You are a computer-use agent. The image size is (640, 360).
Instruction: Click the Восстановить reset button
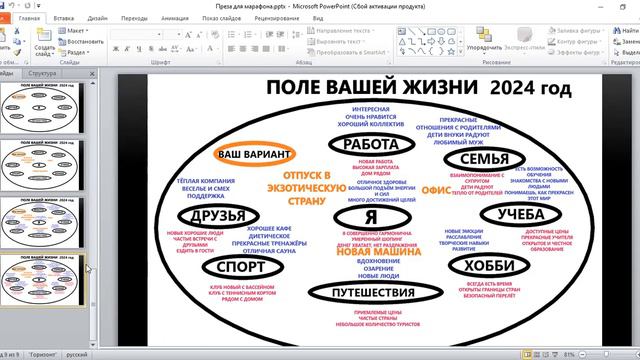click(x=81, y=42)
